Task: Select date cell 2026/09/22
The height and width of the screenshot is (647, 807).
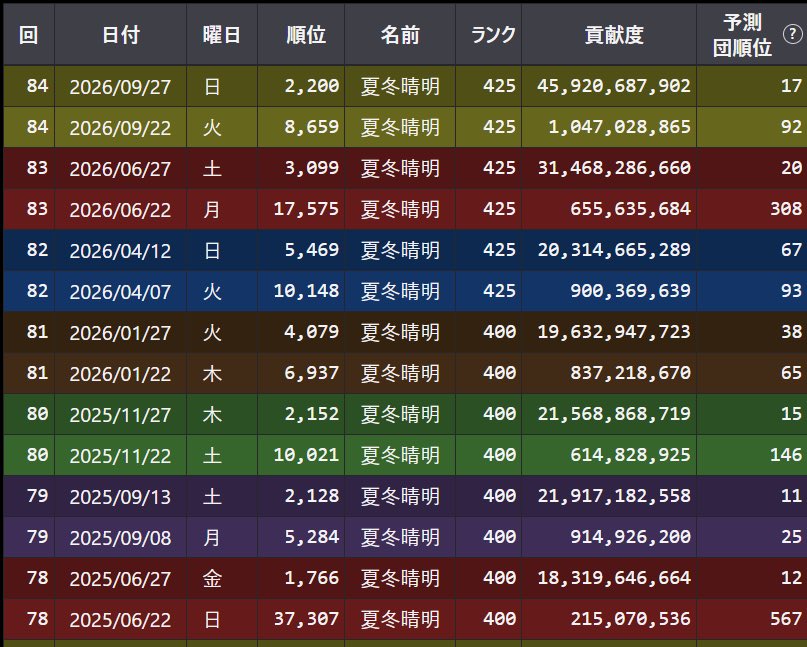Action: pyautogui.click(x=120, y=127)
